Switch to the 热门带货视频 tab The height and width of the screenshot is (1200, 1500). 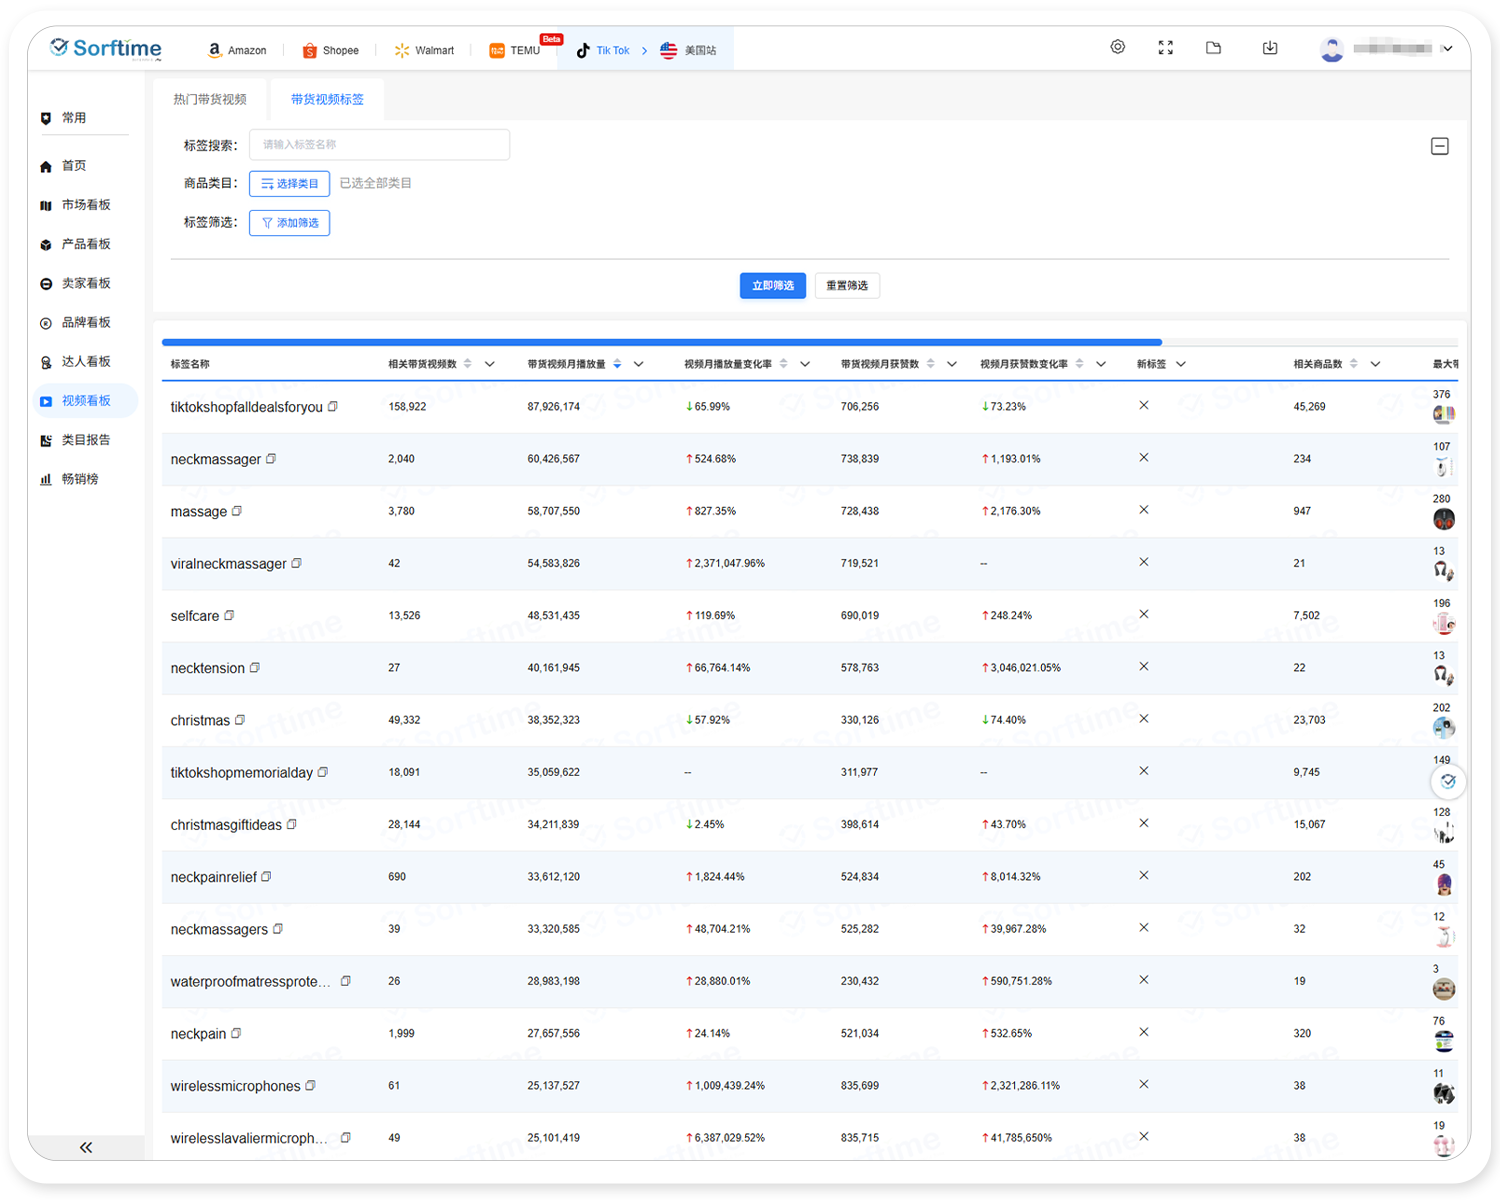(210, 99)
